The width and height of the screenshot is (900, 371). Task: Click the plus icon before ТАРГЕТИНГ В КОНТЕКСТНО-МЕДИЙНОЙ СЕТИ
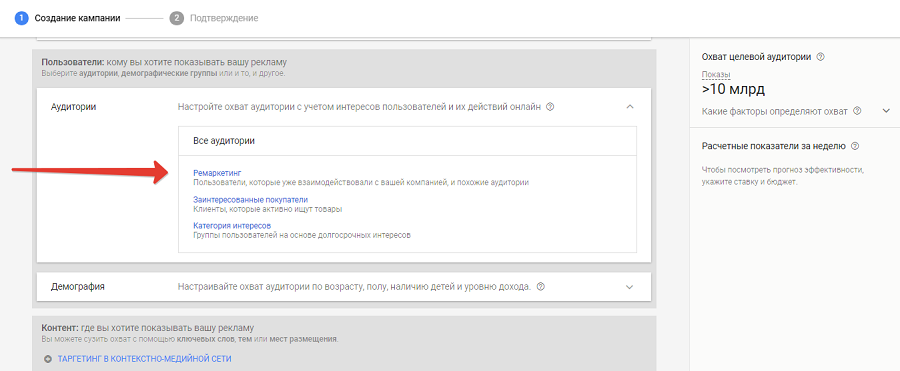[x=48, y=360]
